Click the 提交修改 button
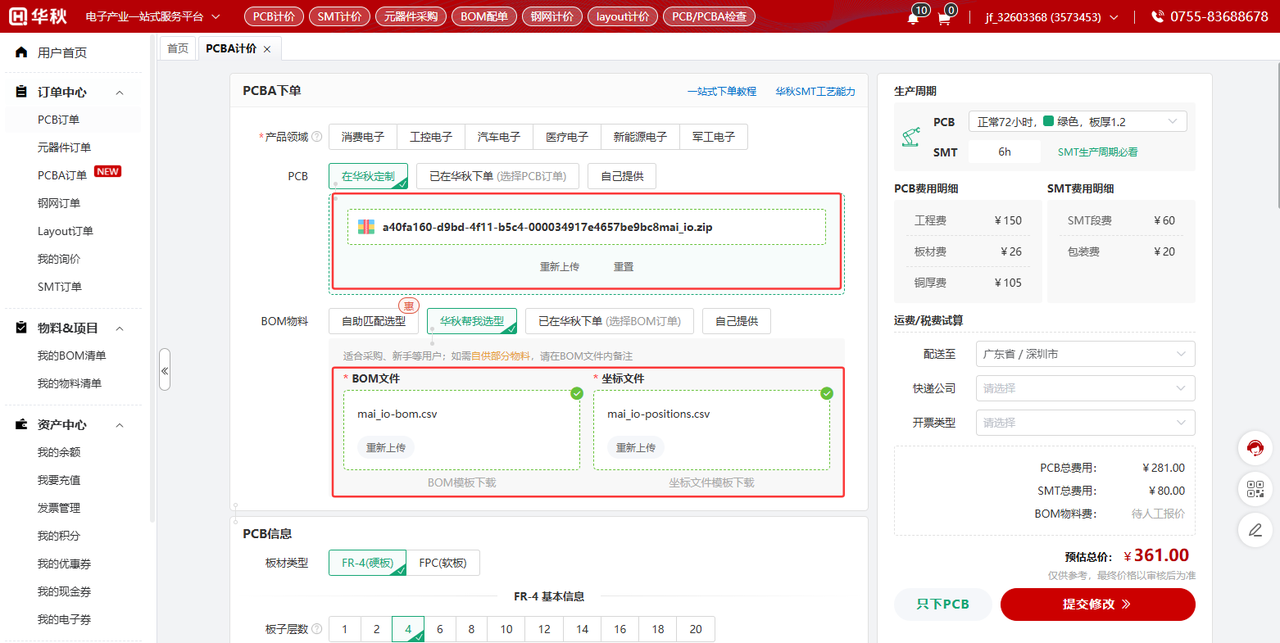This screenshot has width=1280, height=643. pyautogui.click(x=1097, y=604)
